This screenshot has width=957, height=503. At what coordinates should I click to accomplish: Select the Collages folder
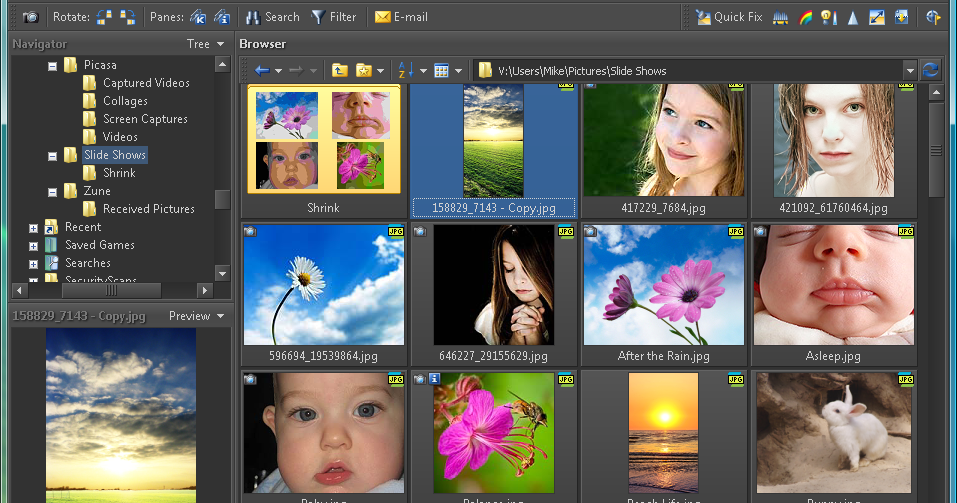tap(125, 101)
